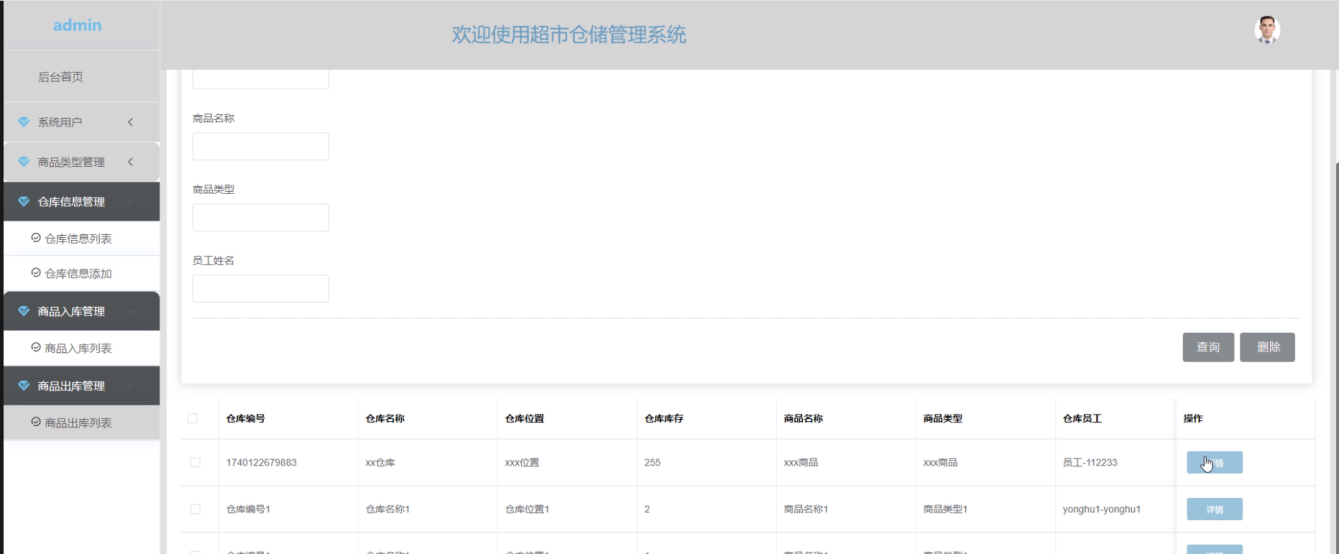Focus the partially visible topmost input field
1339x554 pixels.
[260, 79]
